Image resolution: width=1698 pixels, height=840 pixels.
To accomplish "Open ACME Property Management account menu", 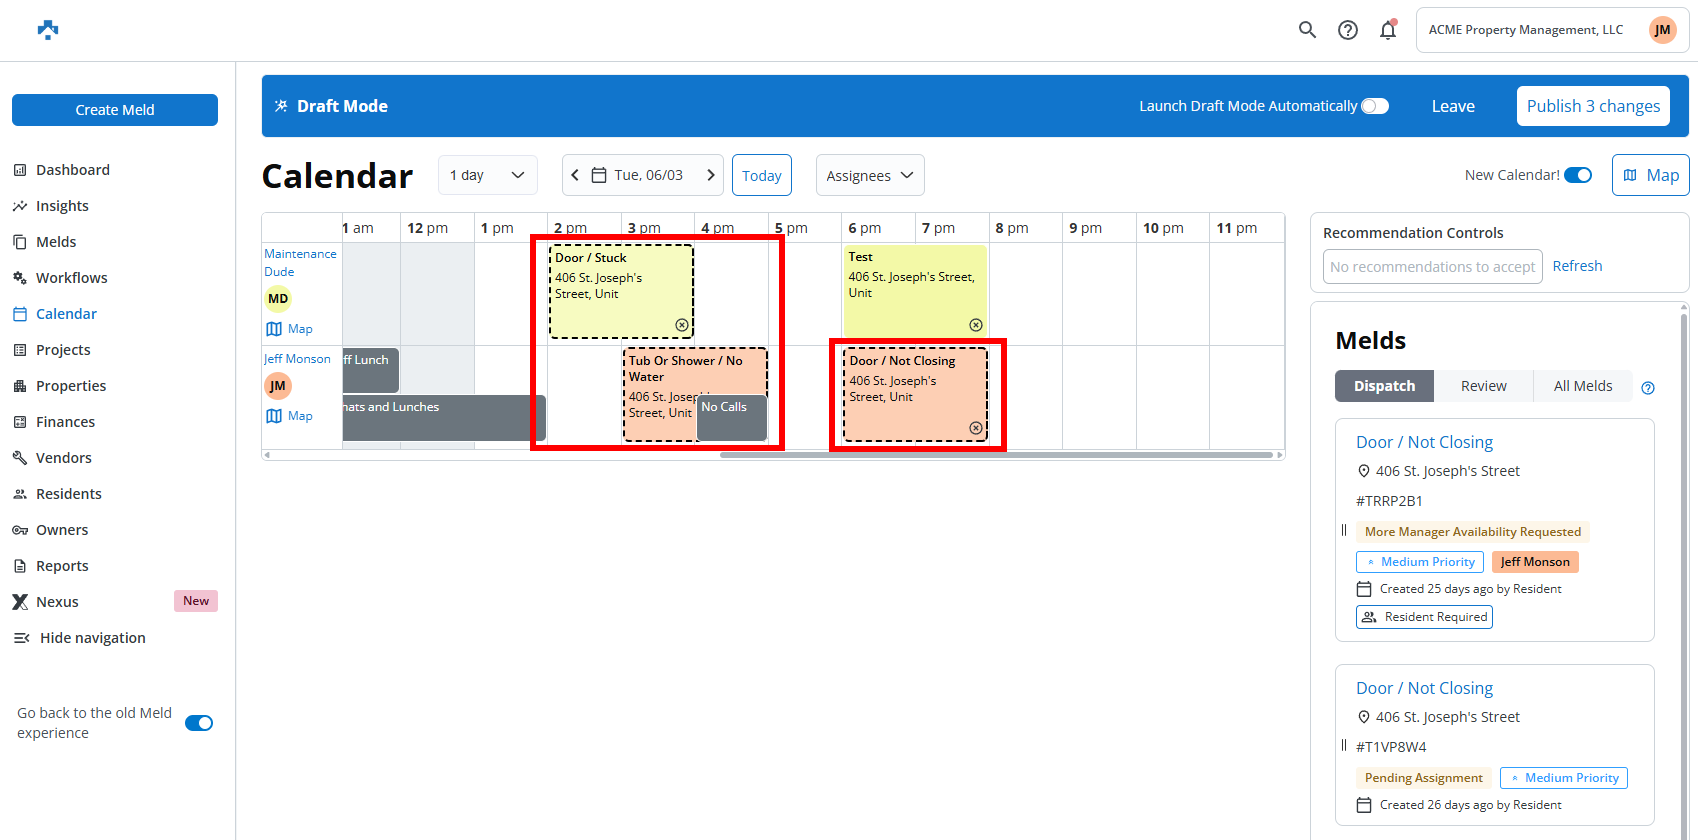I will tap(1552, 30).
